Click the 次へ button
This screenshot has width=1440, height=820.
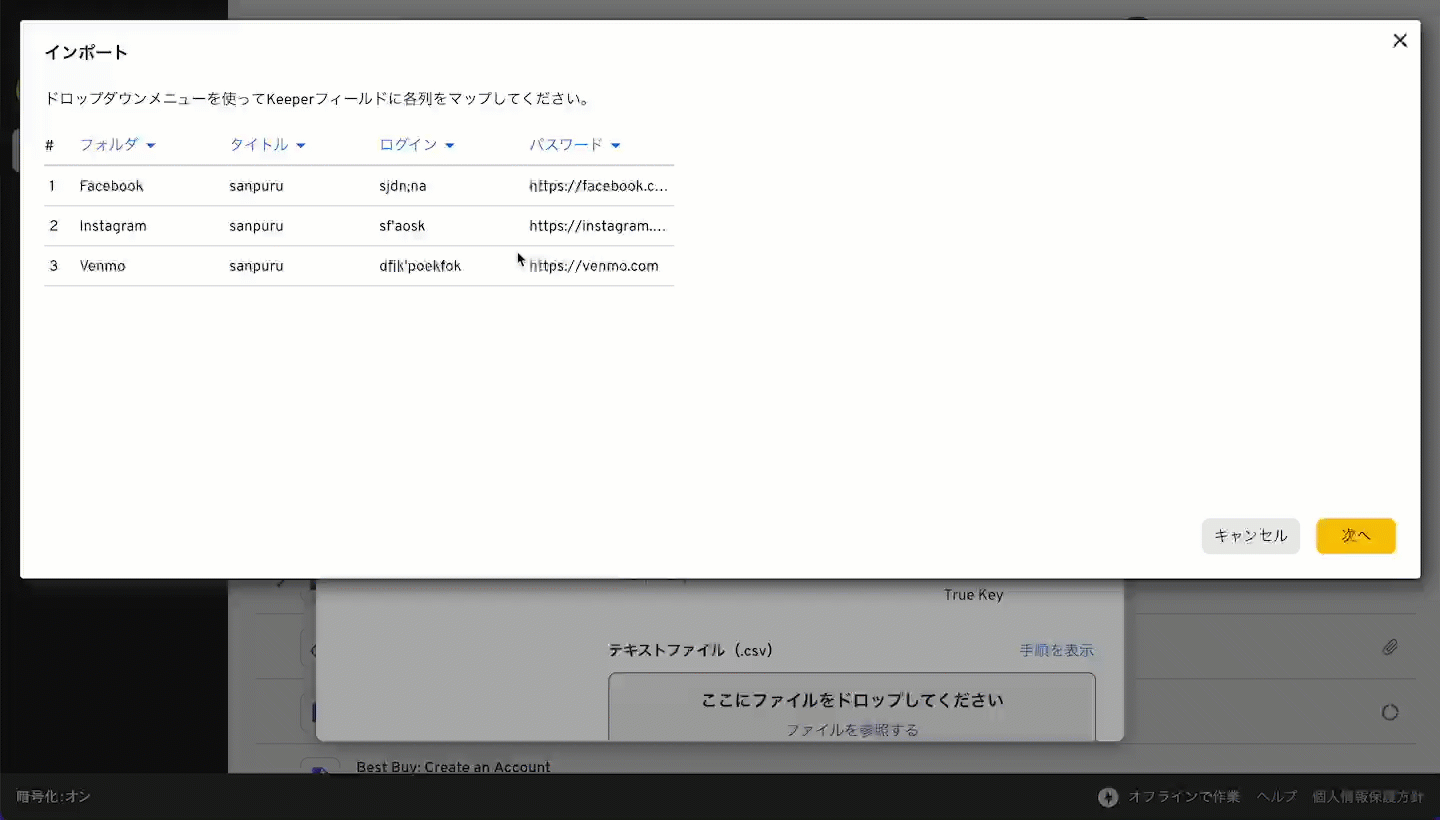pyautogui.click(x=1355, y=536)
